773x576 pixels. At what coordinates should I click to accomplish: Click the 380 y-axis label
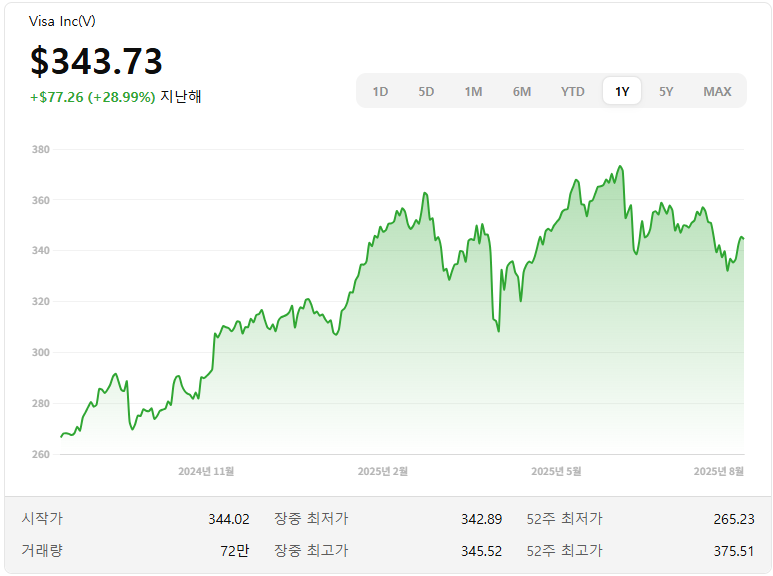coord(41,149)
